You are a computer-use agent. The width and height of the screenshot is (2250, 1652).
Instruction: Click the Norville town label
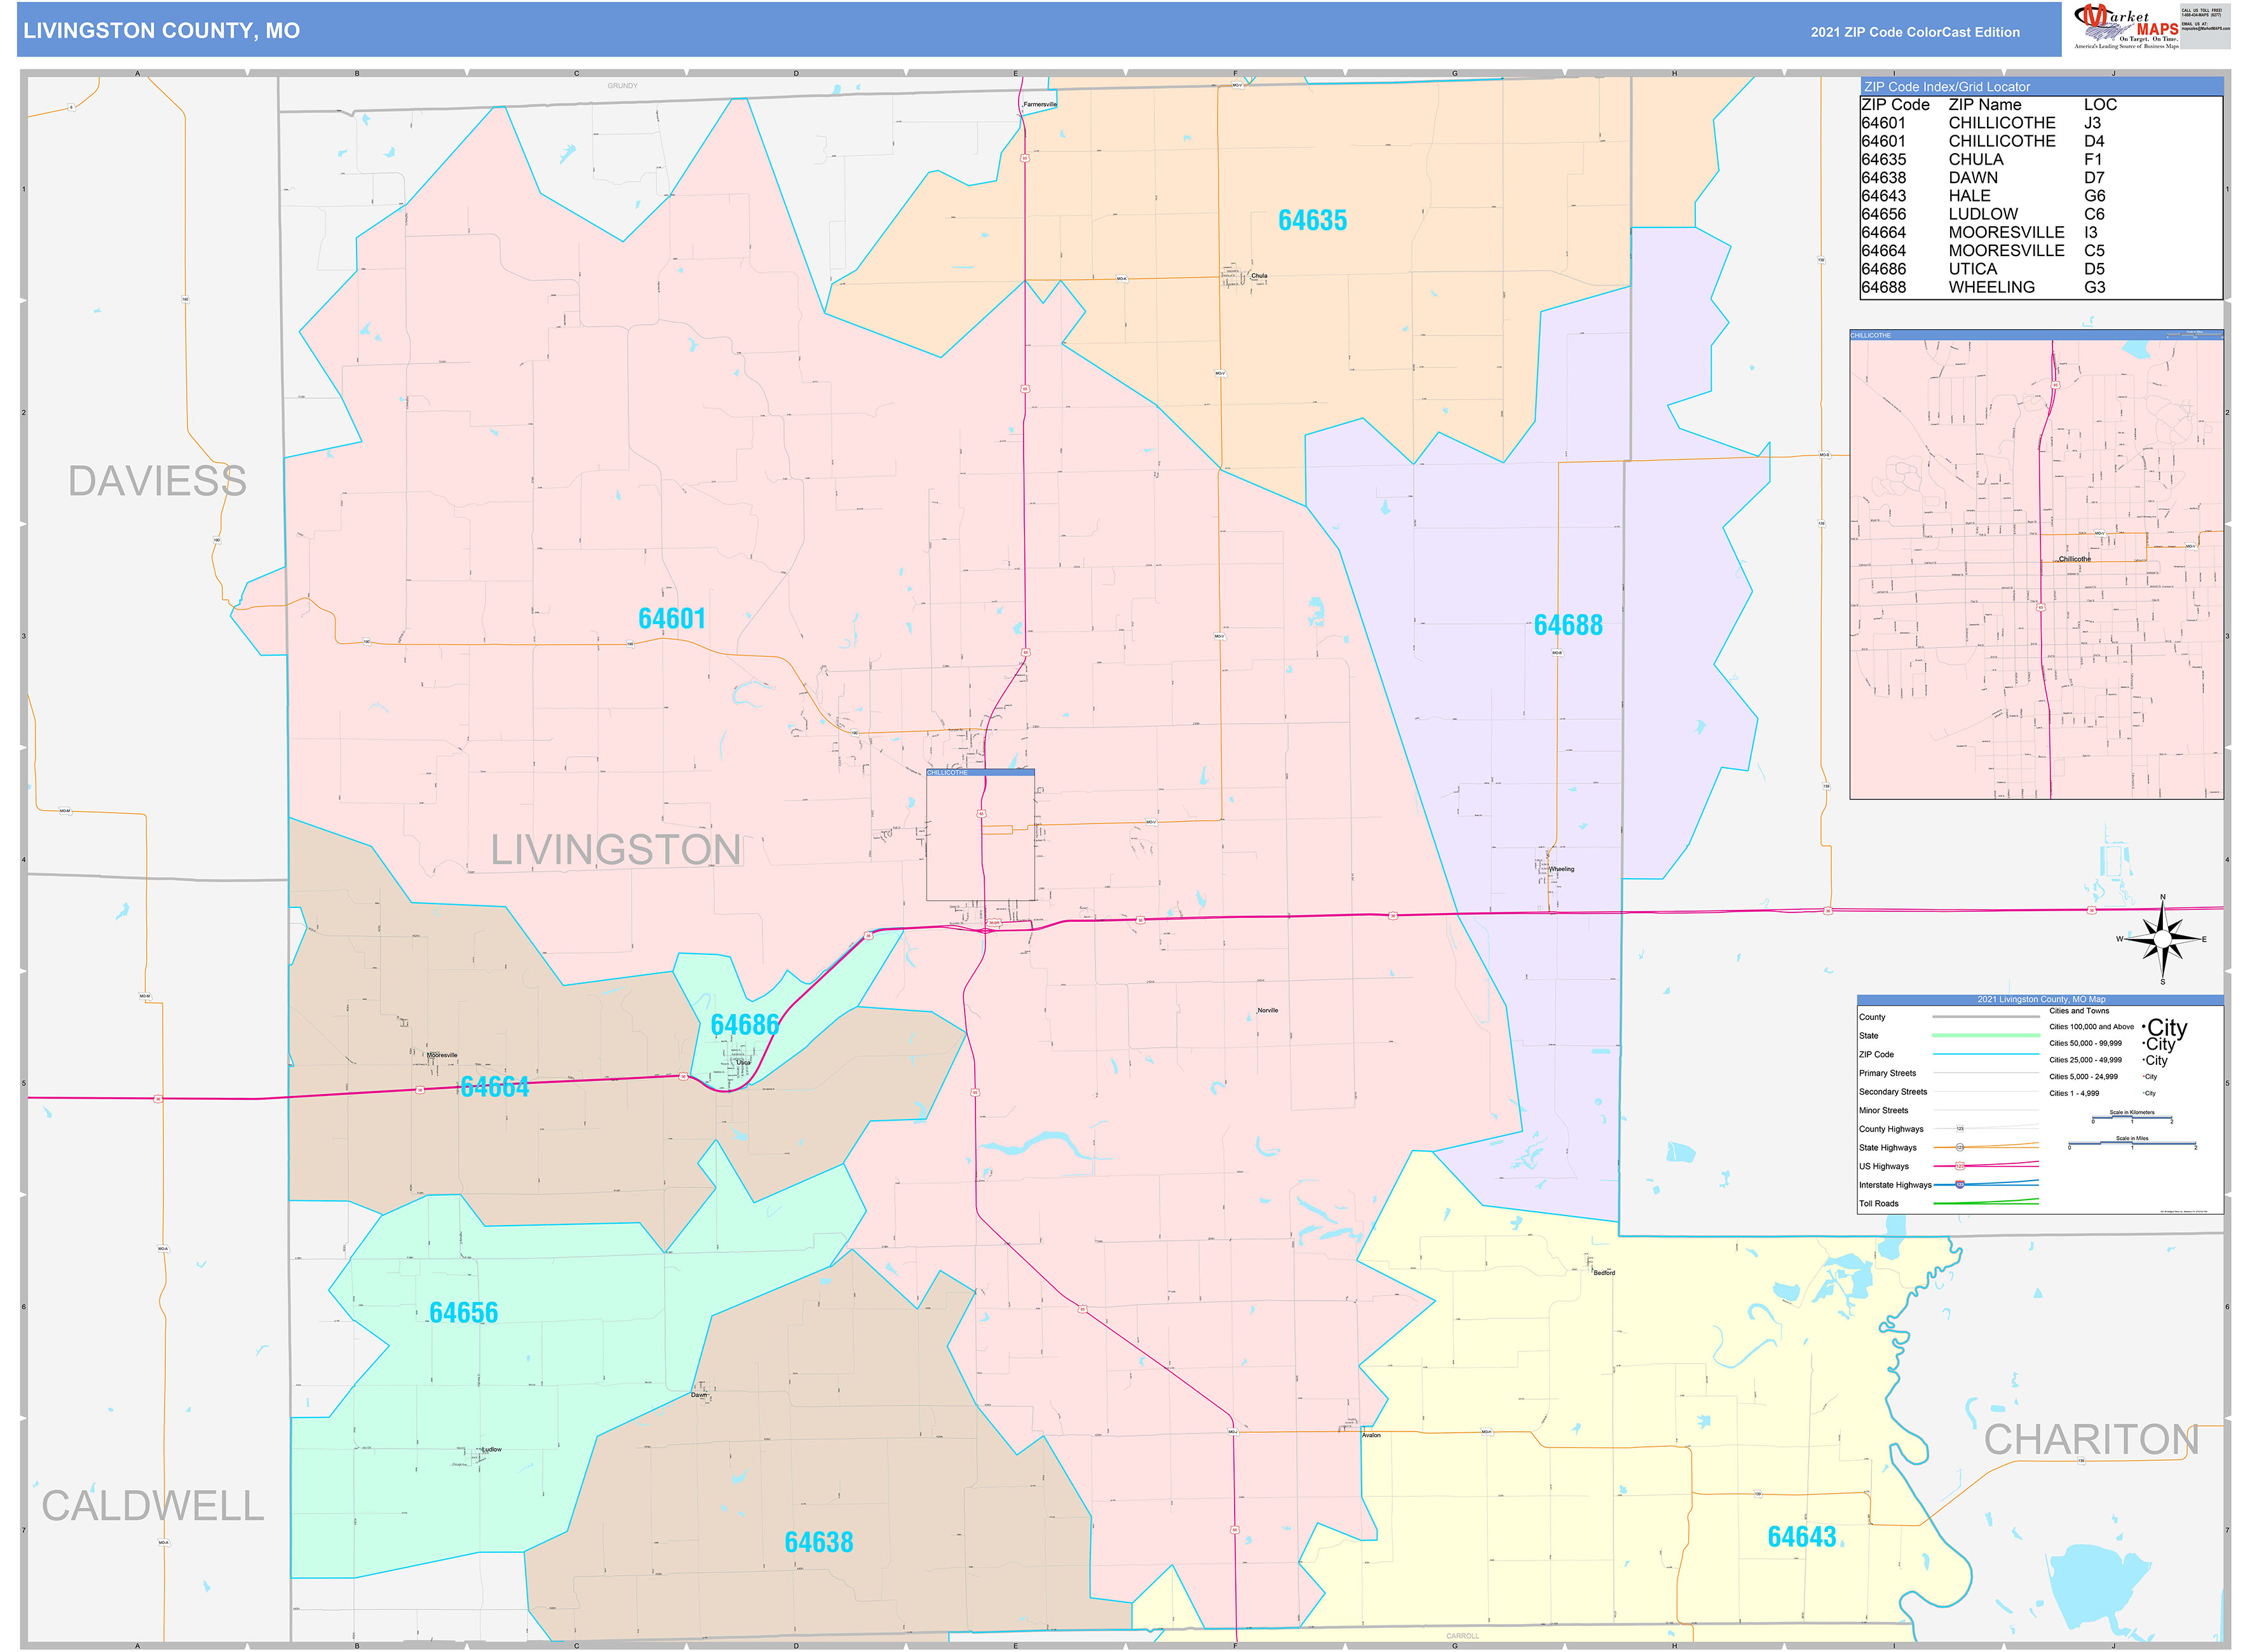pos(1268,1010)
